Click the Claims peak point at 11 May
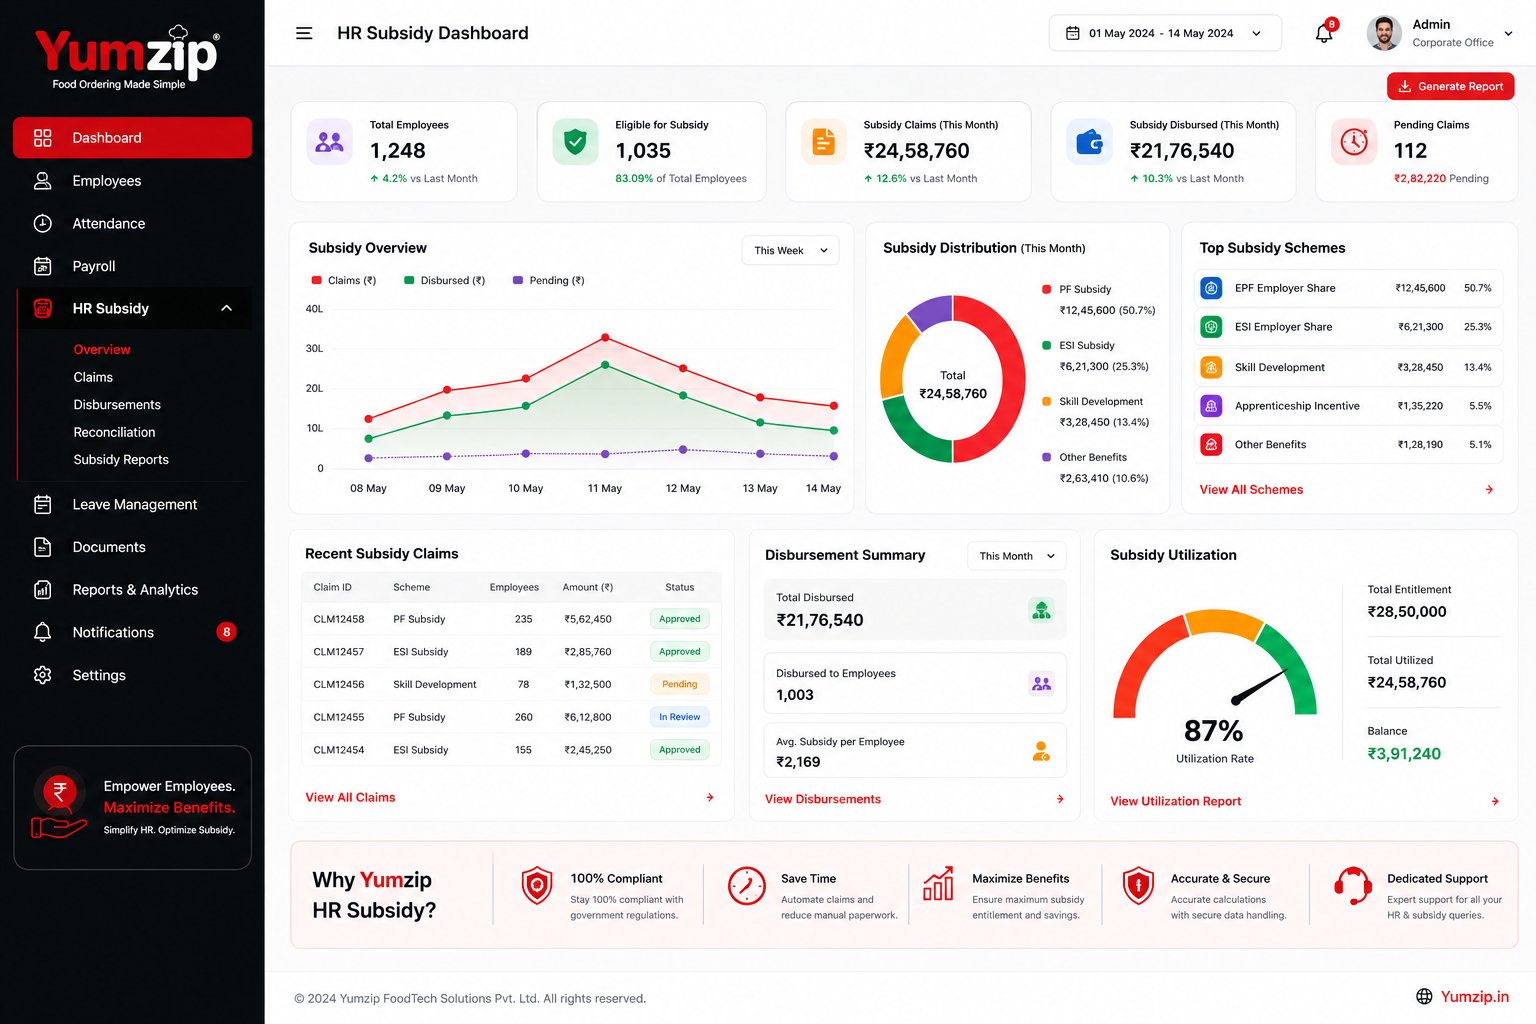Image resolution: width=1536 pixels, height=1024 pixels. click(605, 338)
